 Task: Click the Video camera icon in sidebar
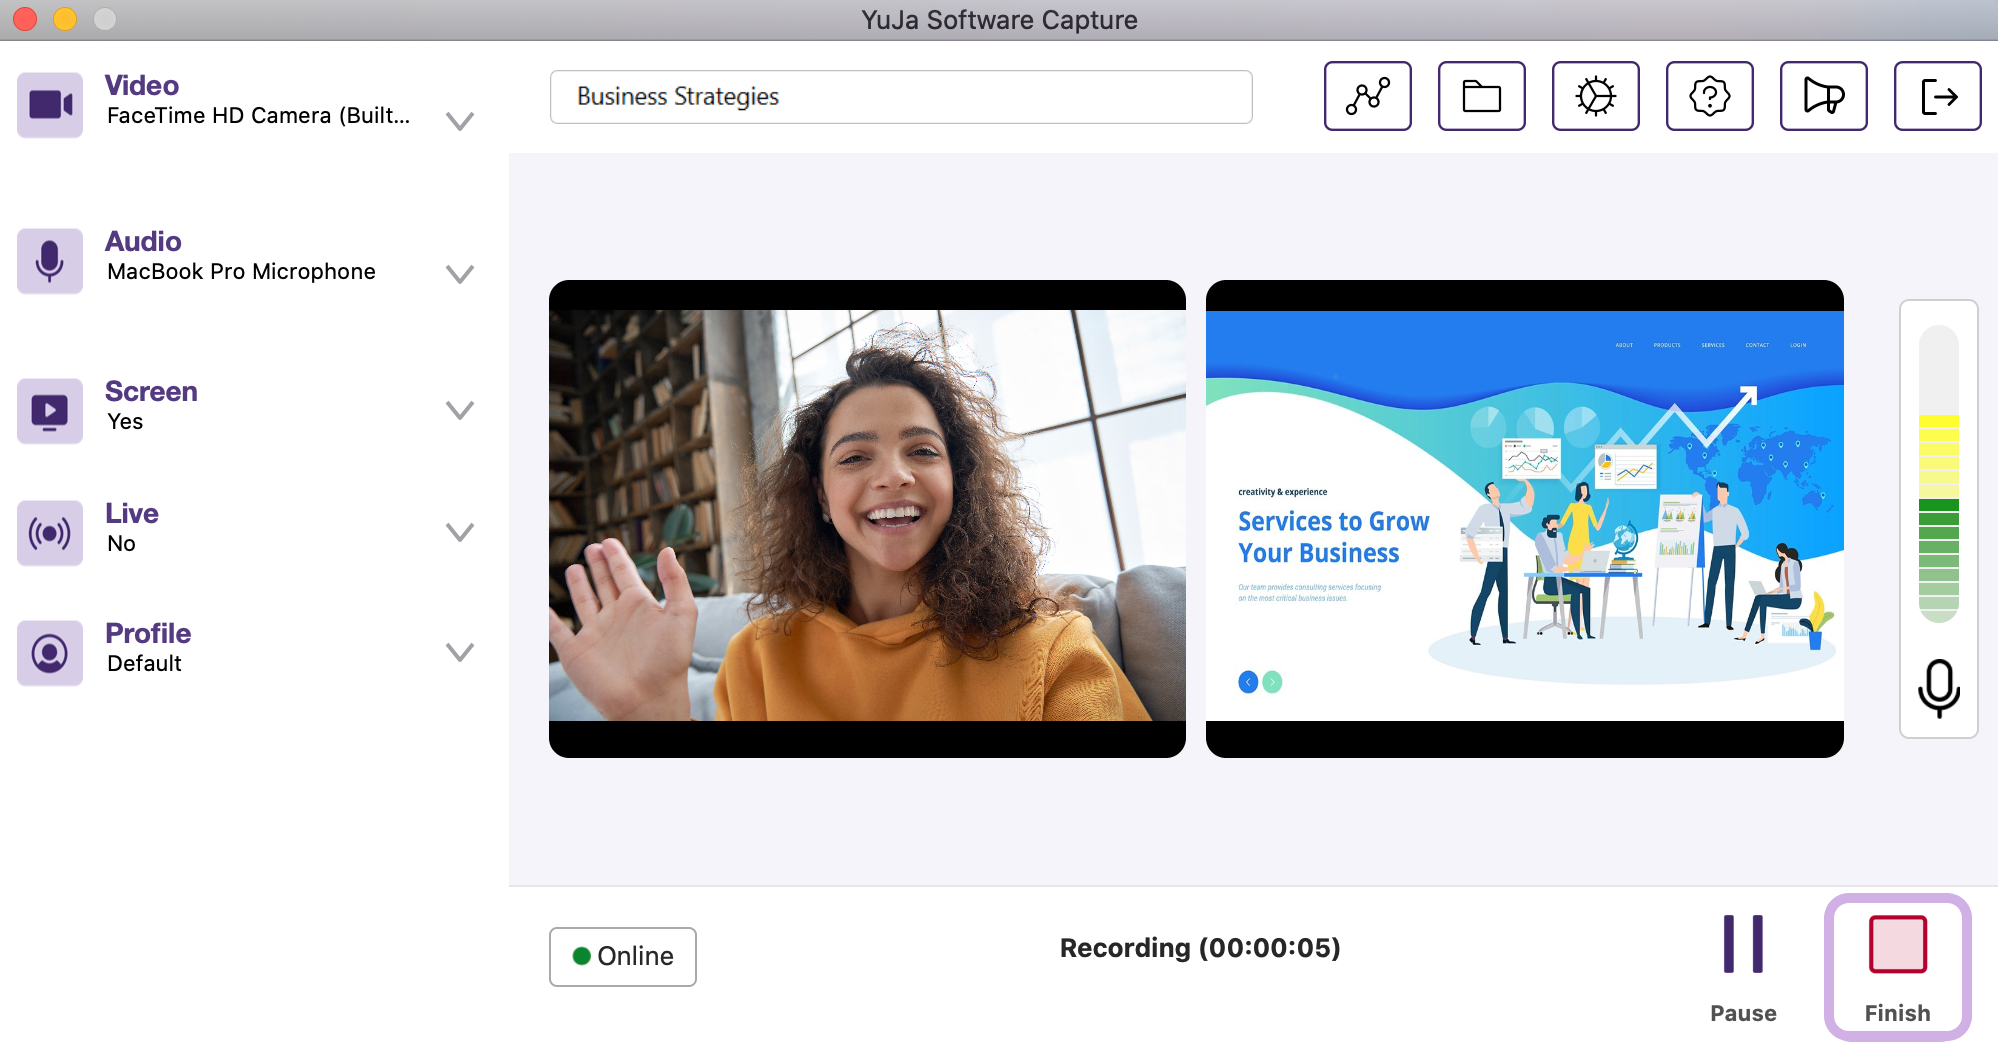[50, 104]
